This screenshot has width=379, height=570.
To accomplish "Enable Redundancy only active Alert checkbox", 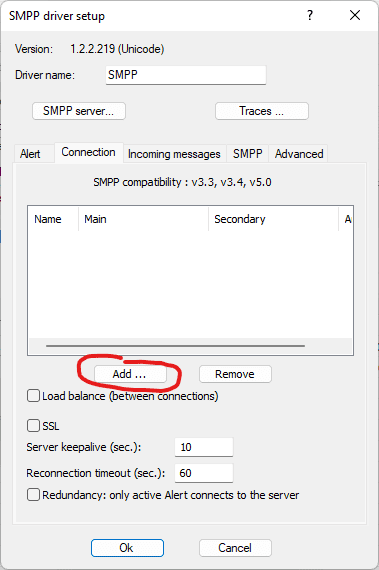I will pyautogui.click(x=33, y=495).
